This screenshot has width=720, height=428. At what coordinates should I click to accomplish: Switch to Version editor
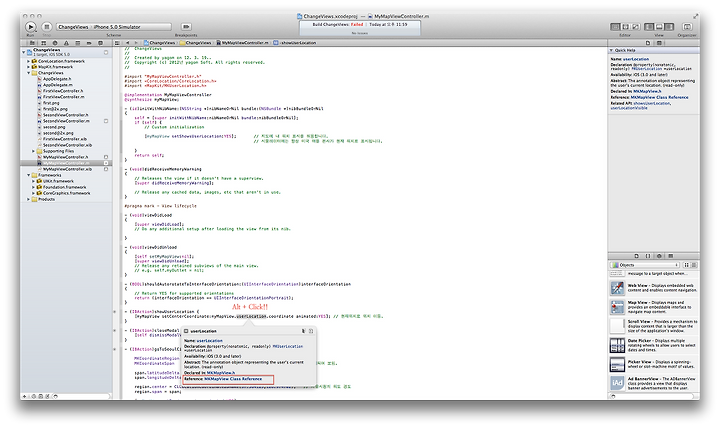click(x=636, y=27)
